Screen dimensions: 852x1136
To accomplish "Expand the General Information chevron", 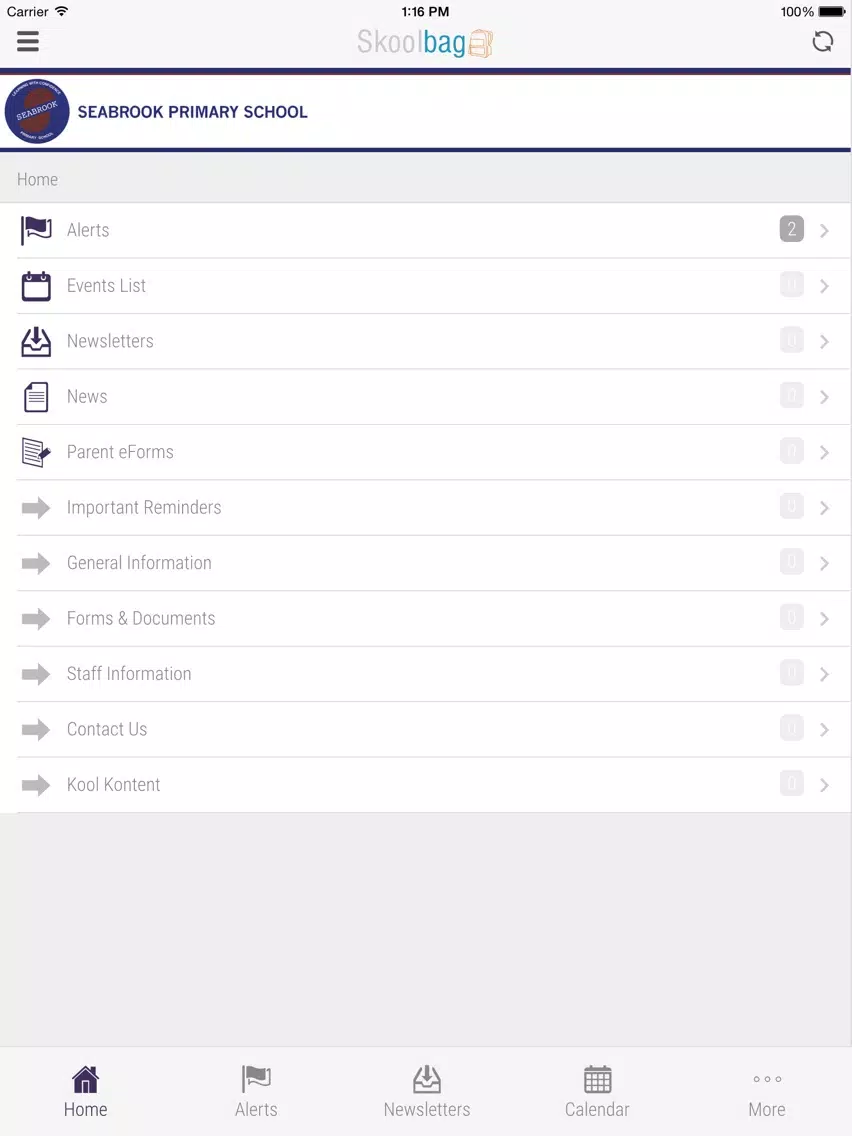I will click(824, 564).
